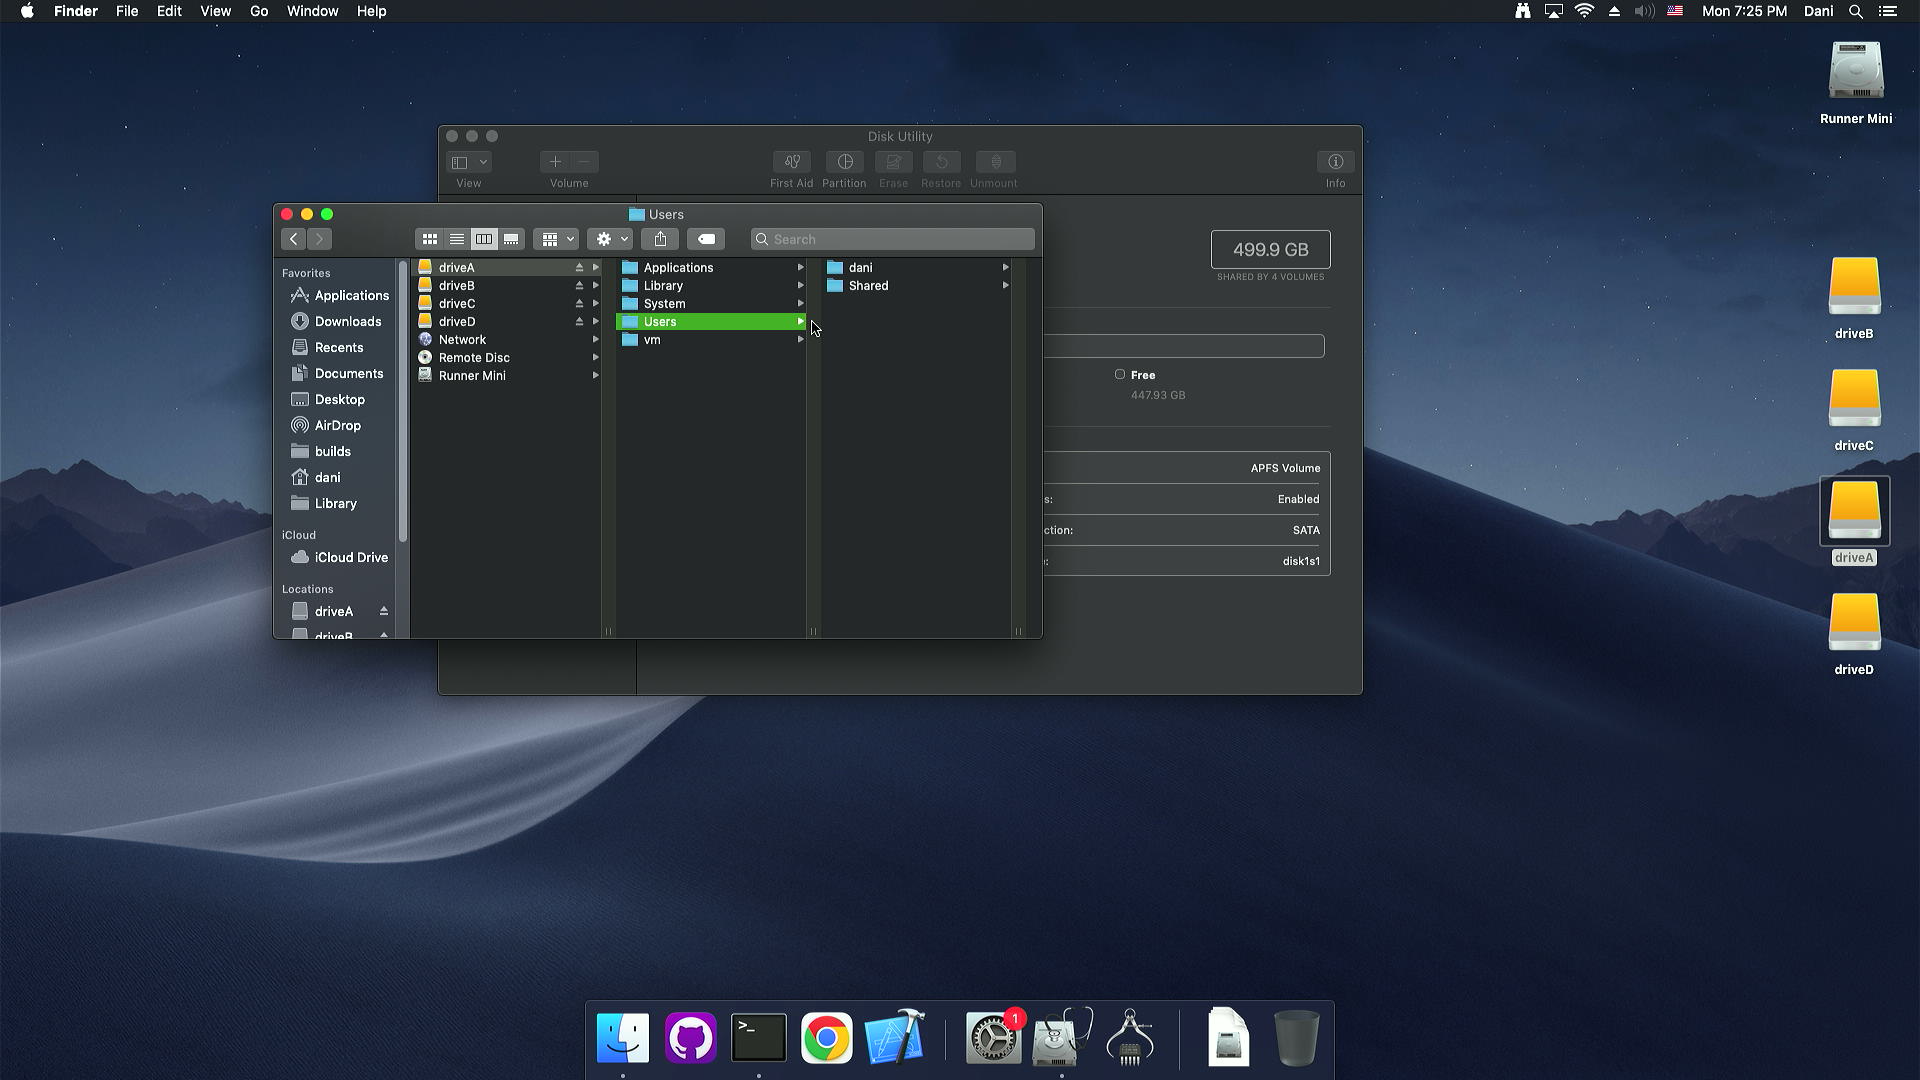The width and height of the screenshot is (1920, 1080).
Task: Select View menu in menu bar
Action: [215, 11]
